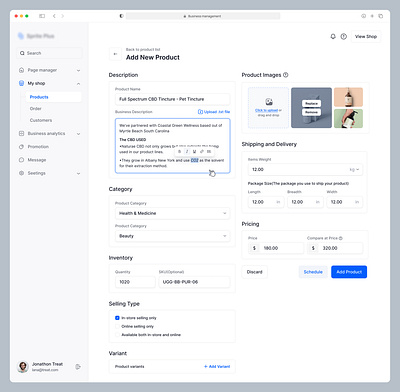
Task: Go back using the arrow button beside Add New Product
Action: pyautogui.click(x=115, y=54)
